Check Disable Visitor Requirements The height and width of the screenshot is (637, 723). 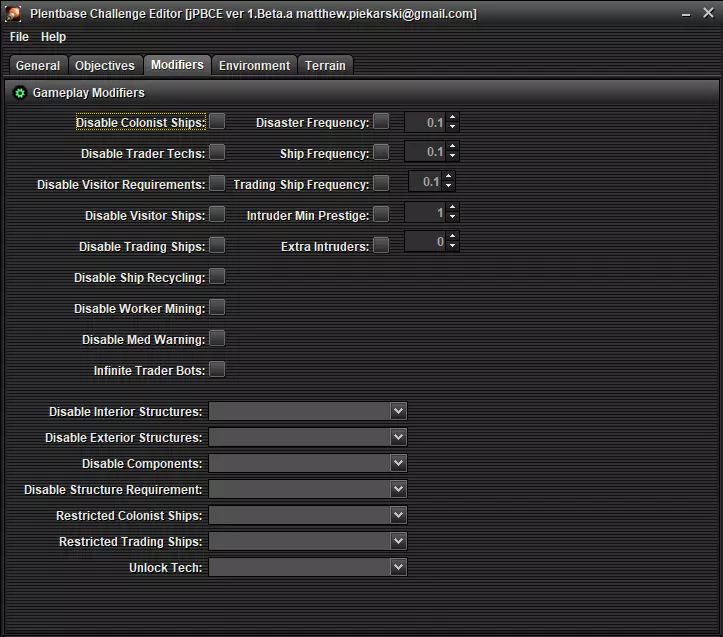pyautogui.click(x=217, y=183)
